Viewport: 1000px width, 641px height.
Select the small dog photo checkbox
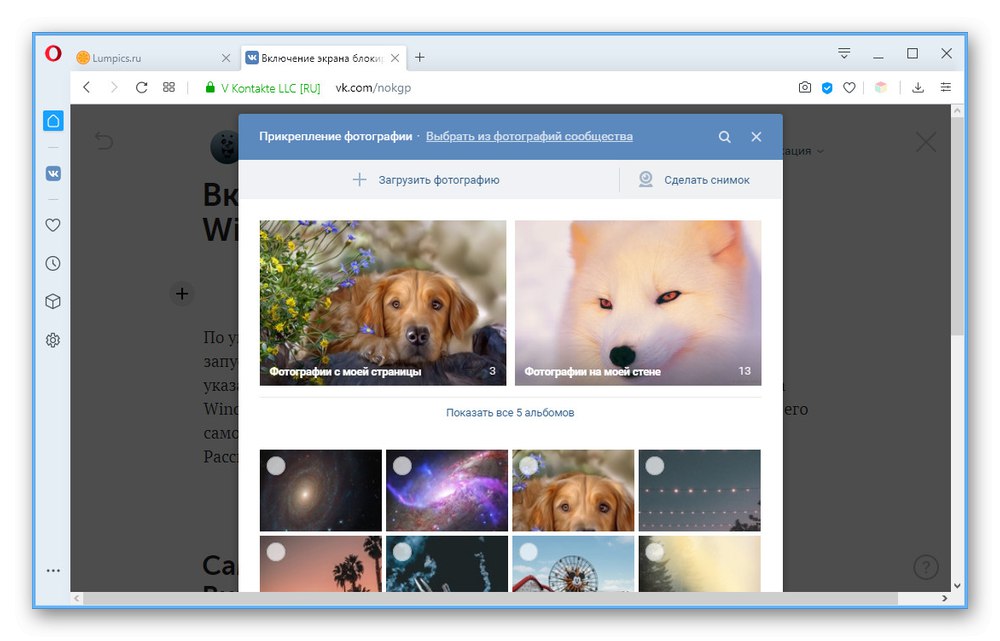(x=529, y=466)
